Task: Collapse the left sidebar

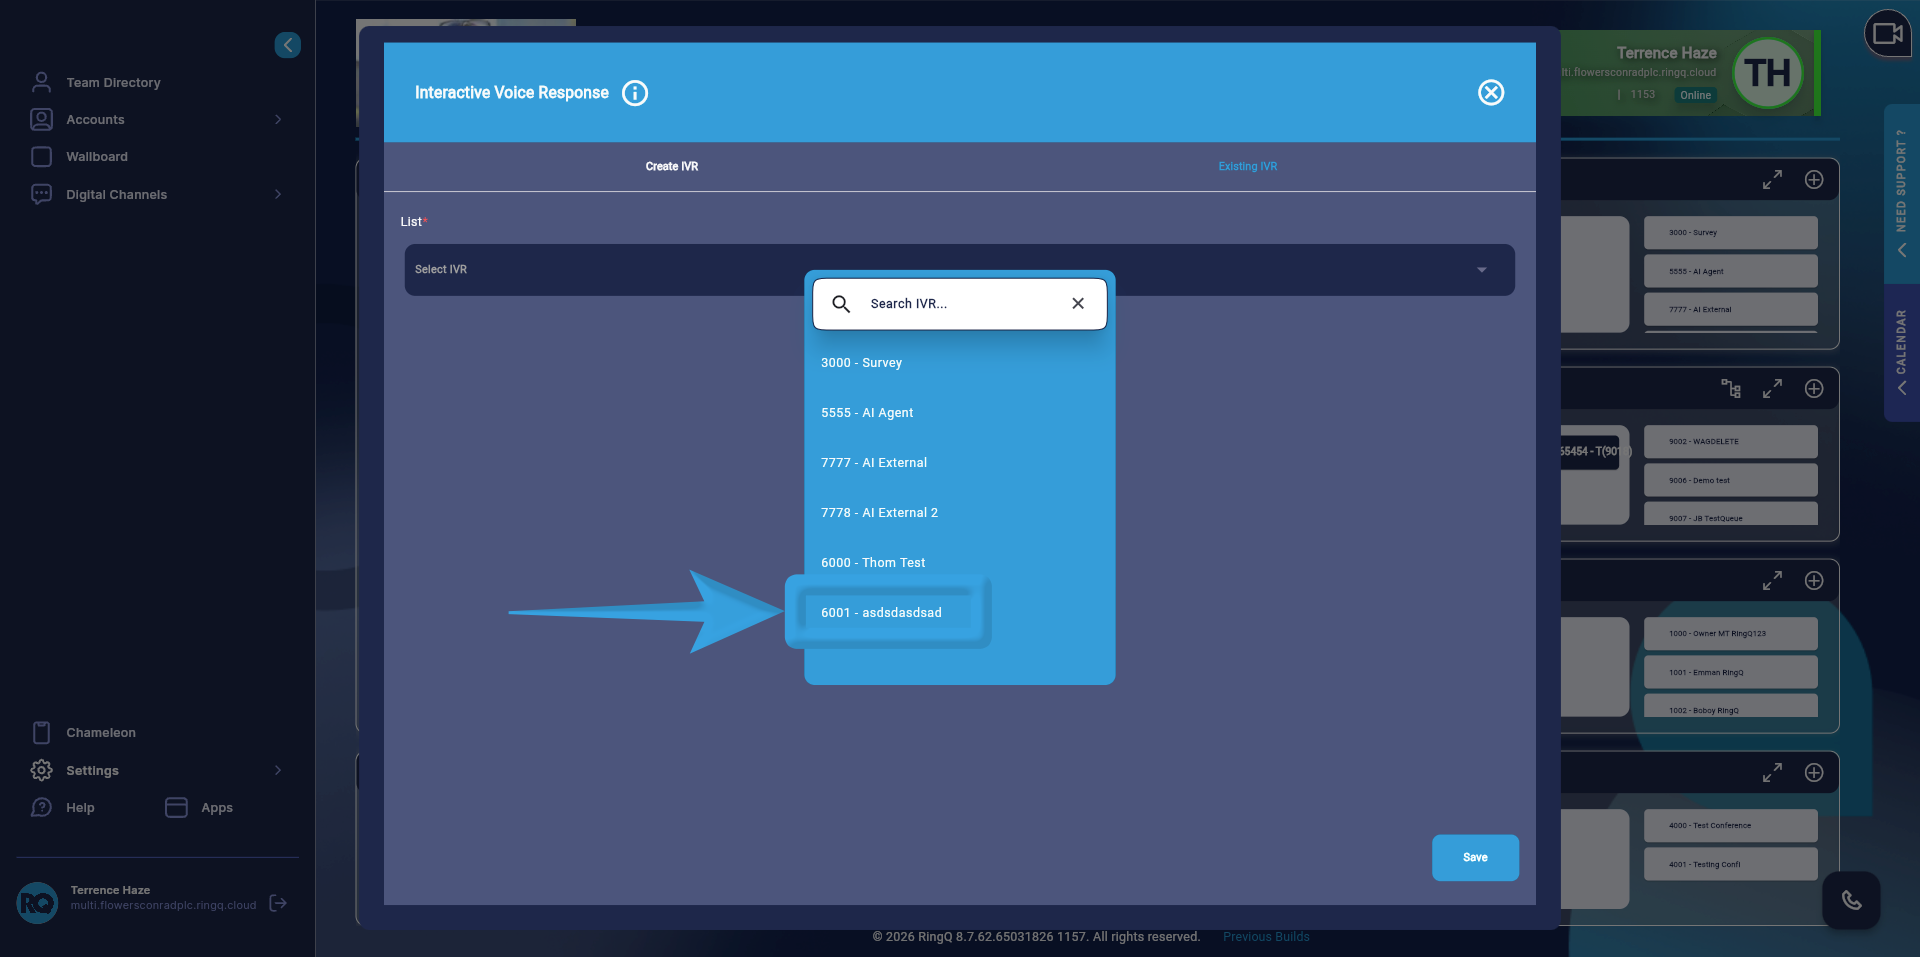Action: click(288, 45)
